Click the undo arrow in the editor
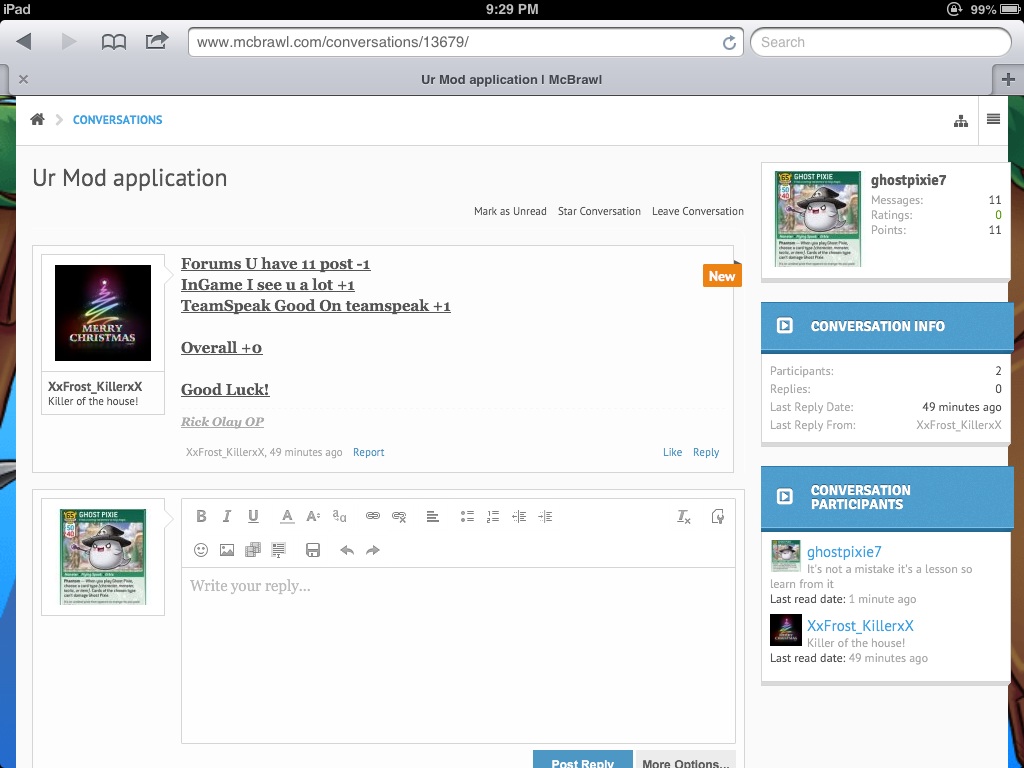 (x=347, y=550)
